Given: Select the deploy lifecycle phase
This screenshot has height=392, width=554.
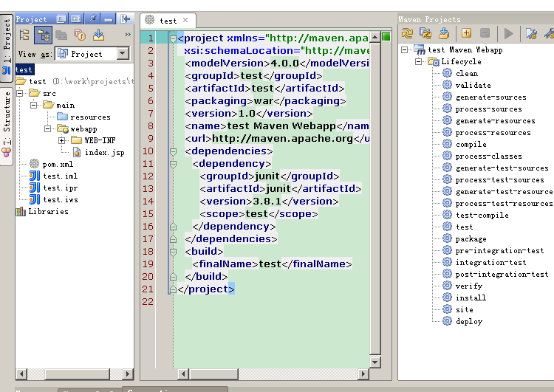Looking at the screenshot, I should pos(462,321).
